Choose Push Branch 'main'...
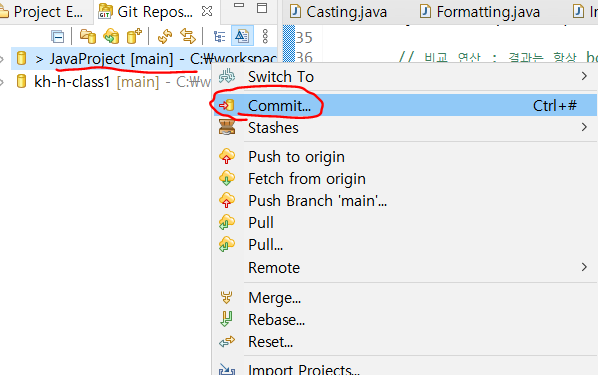Image resolution: width=598 pixels, height=375 pixels. point(405,201)
